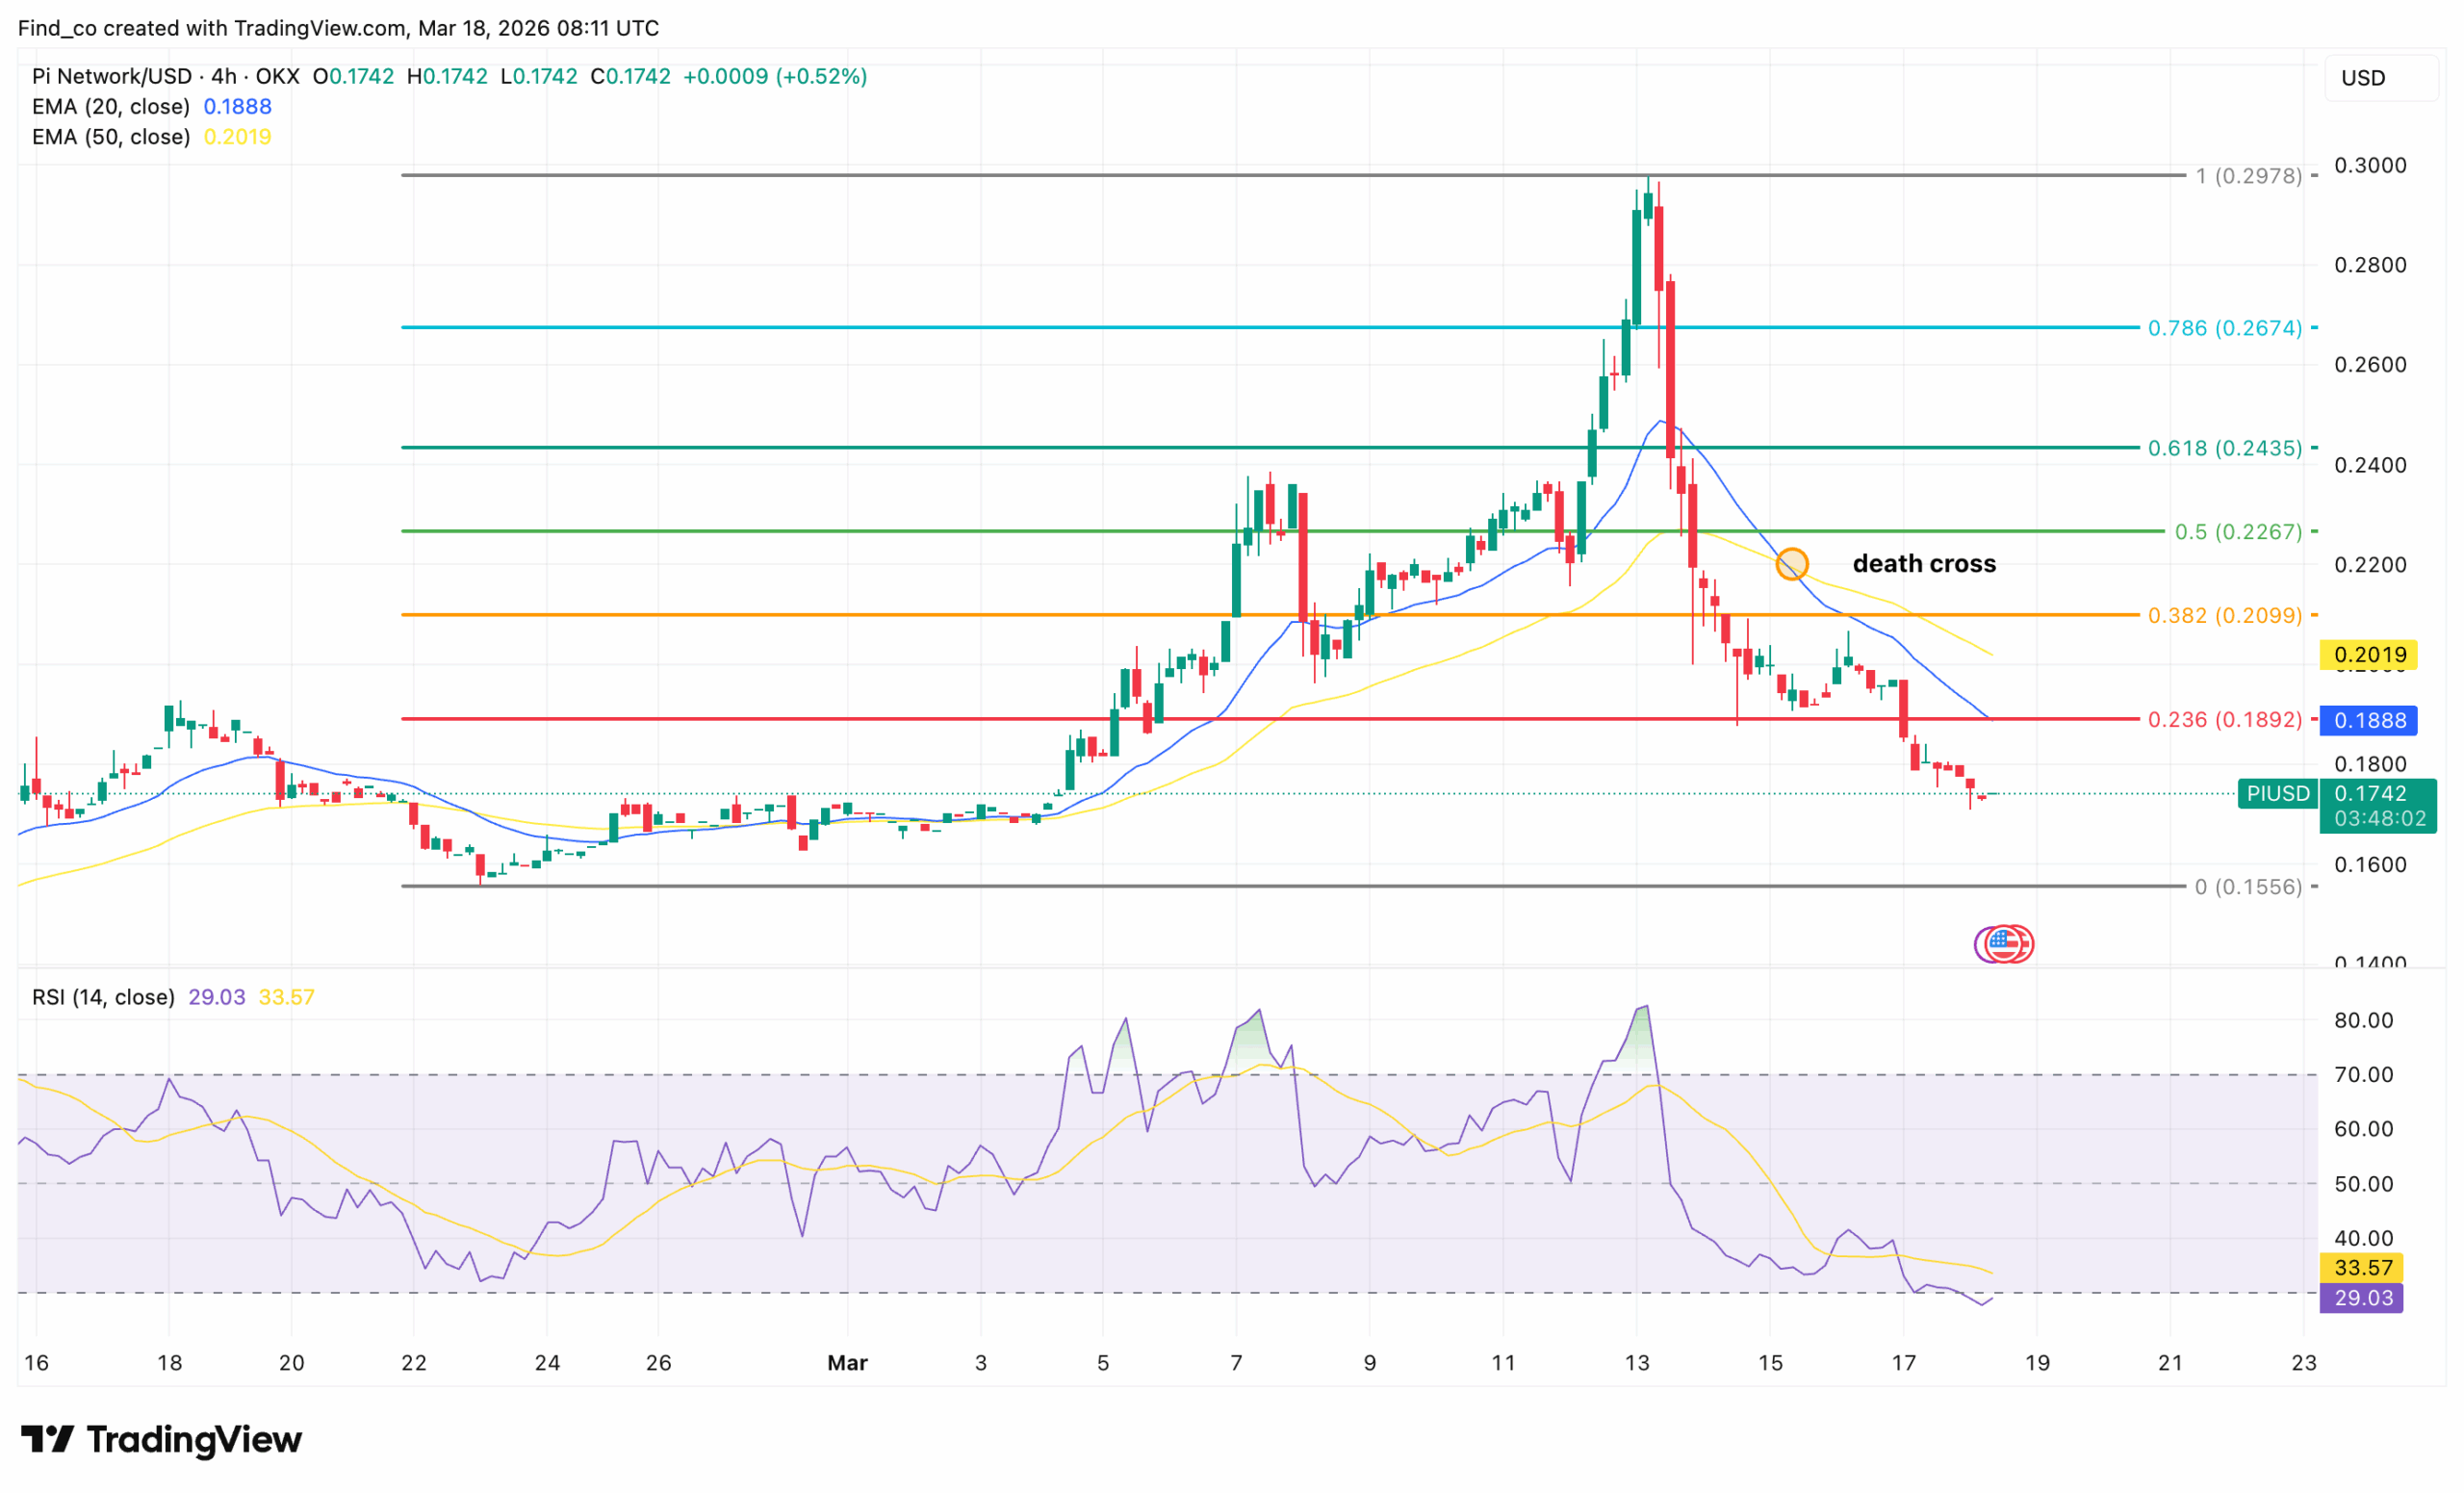Image resolution: width=2464 pixels, height=1493 pixels.
Task: Click the Fib 0.382 (0.2099) level label
Action: (2224, 615)
